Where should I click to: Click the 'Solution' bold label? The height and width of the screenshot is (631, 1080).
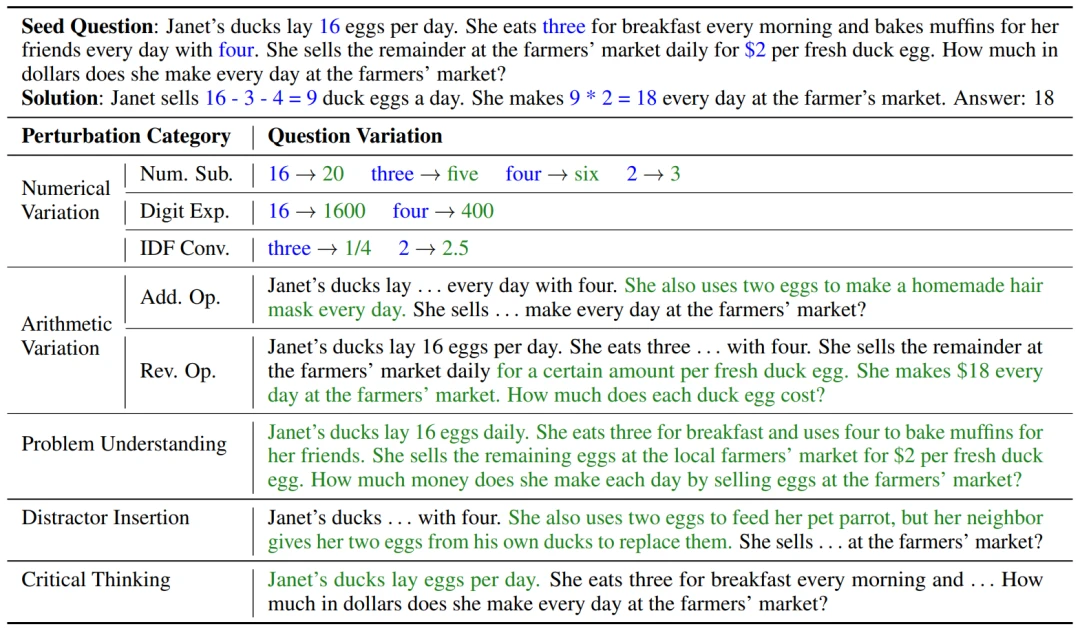pyautogui.click(x=61, y=98)
